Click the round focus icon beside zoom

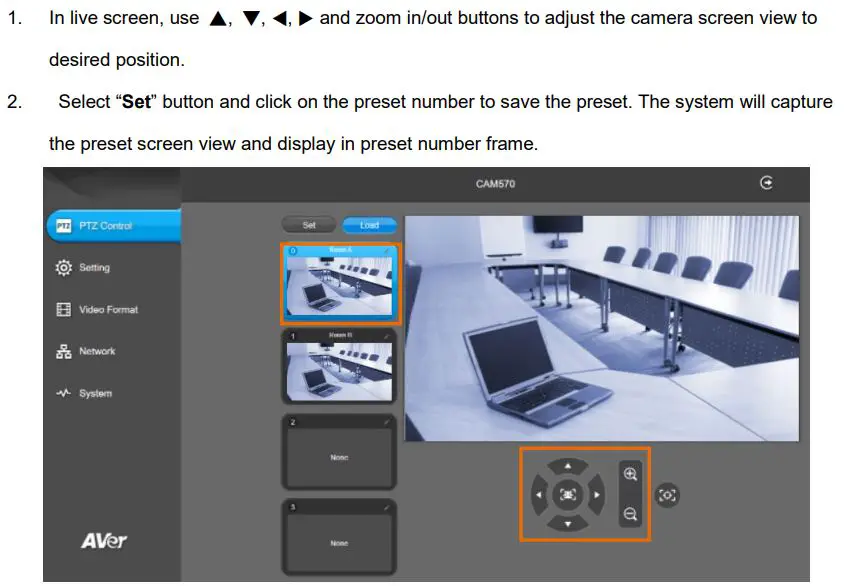click(667, 495)
